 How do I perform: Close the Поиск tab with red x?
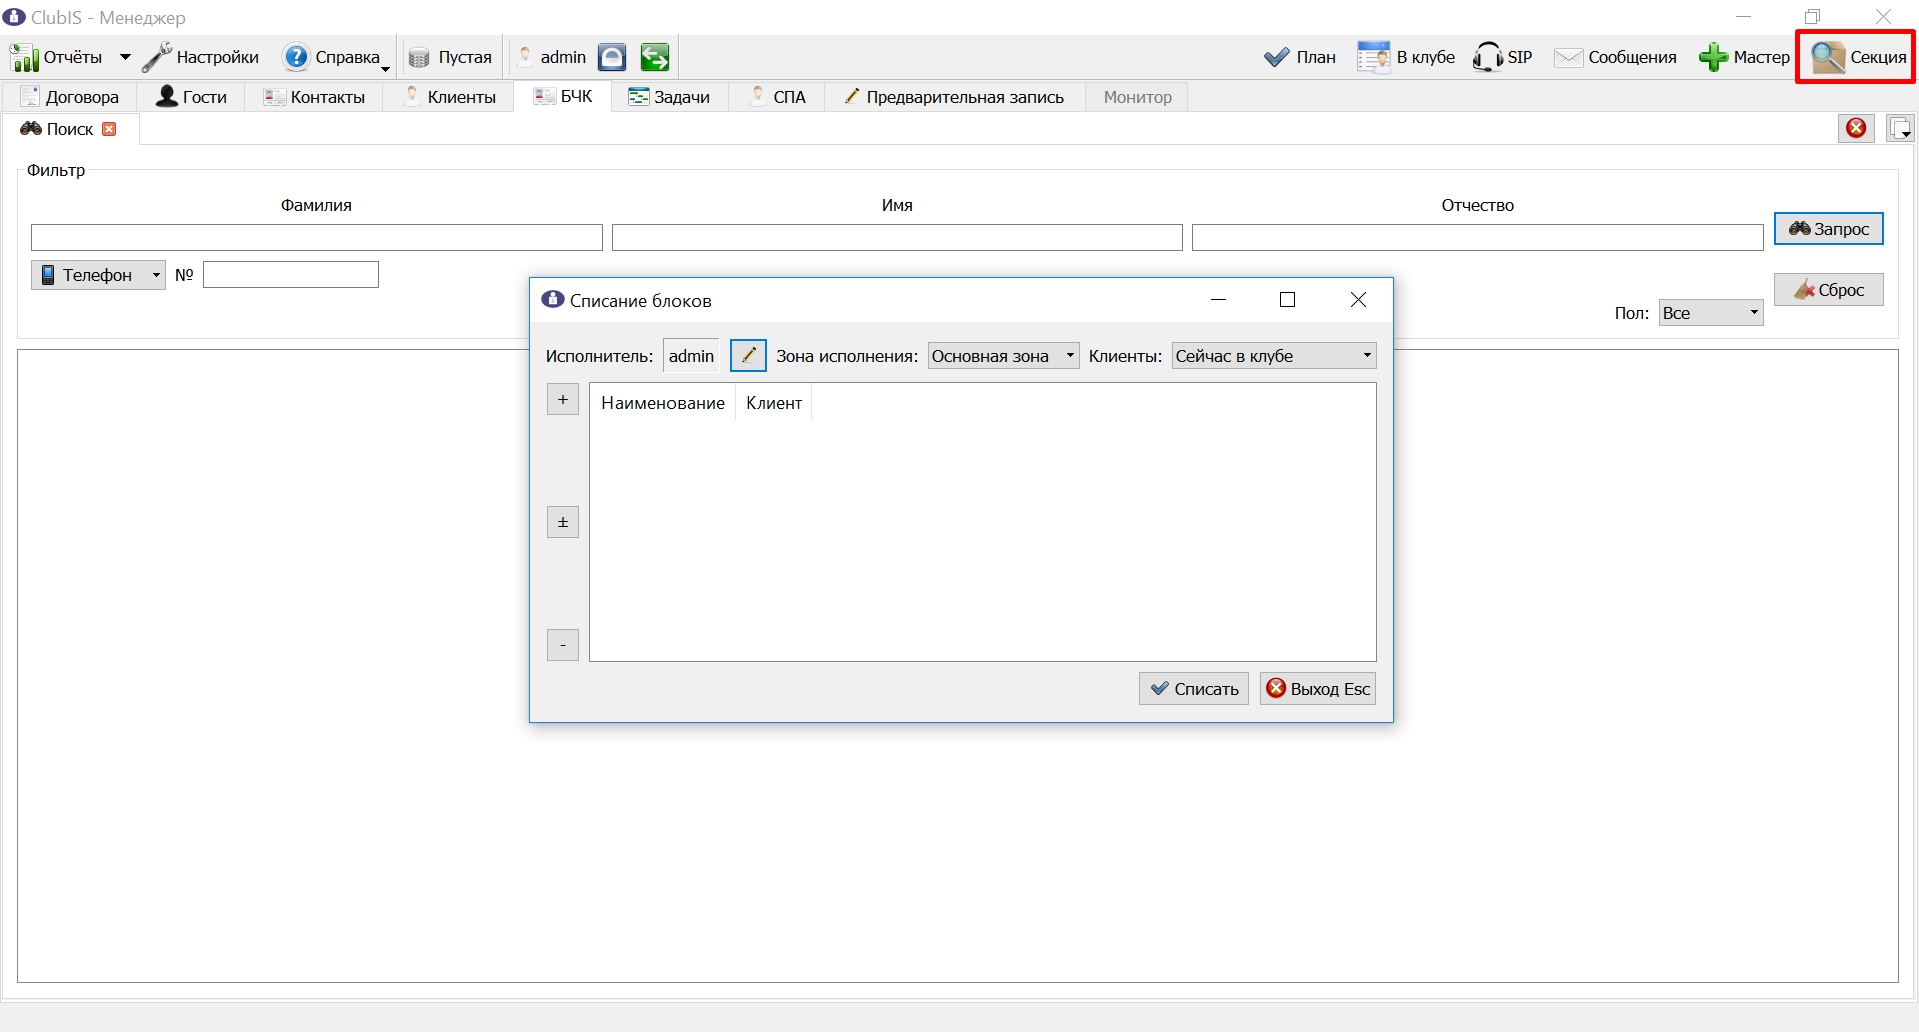(110, 129)
